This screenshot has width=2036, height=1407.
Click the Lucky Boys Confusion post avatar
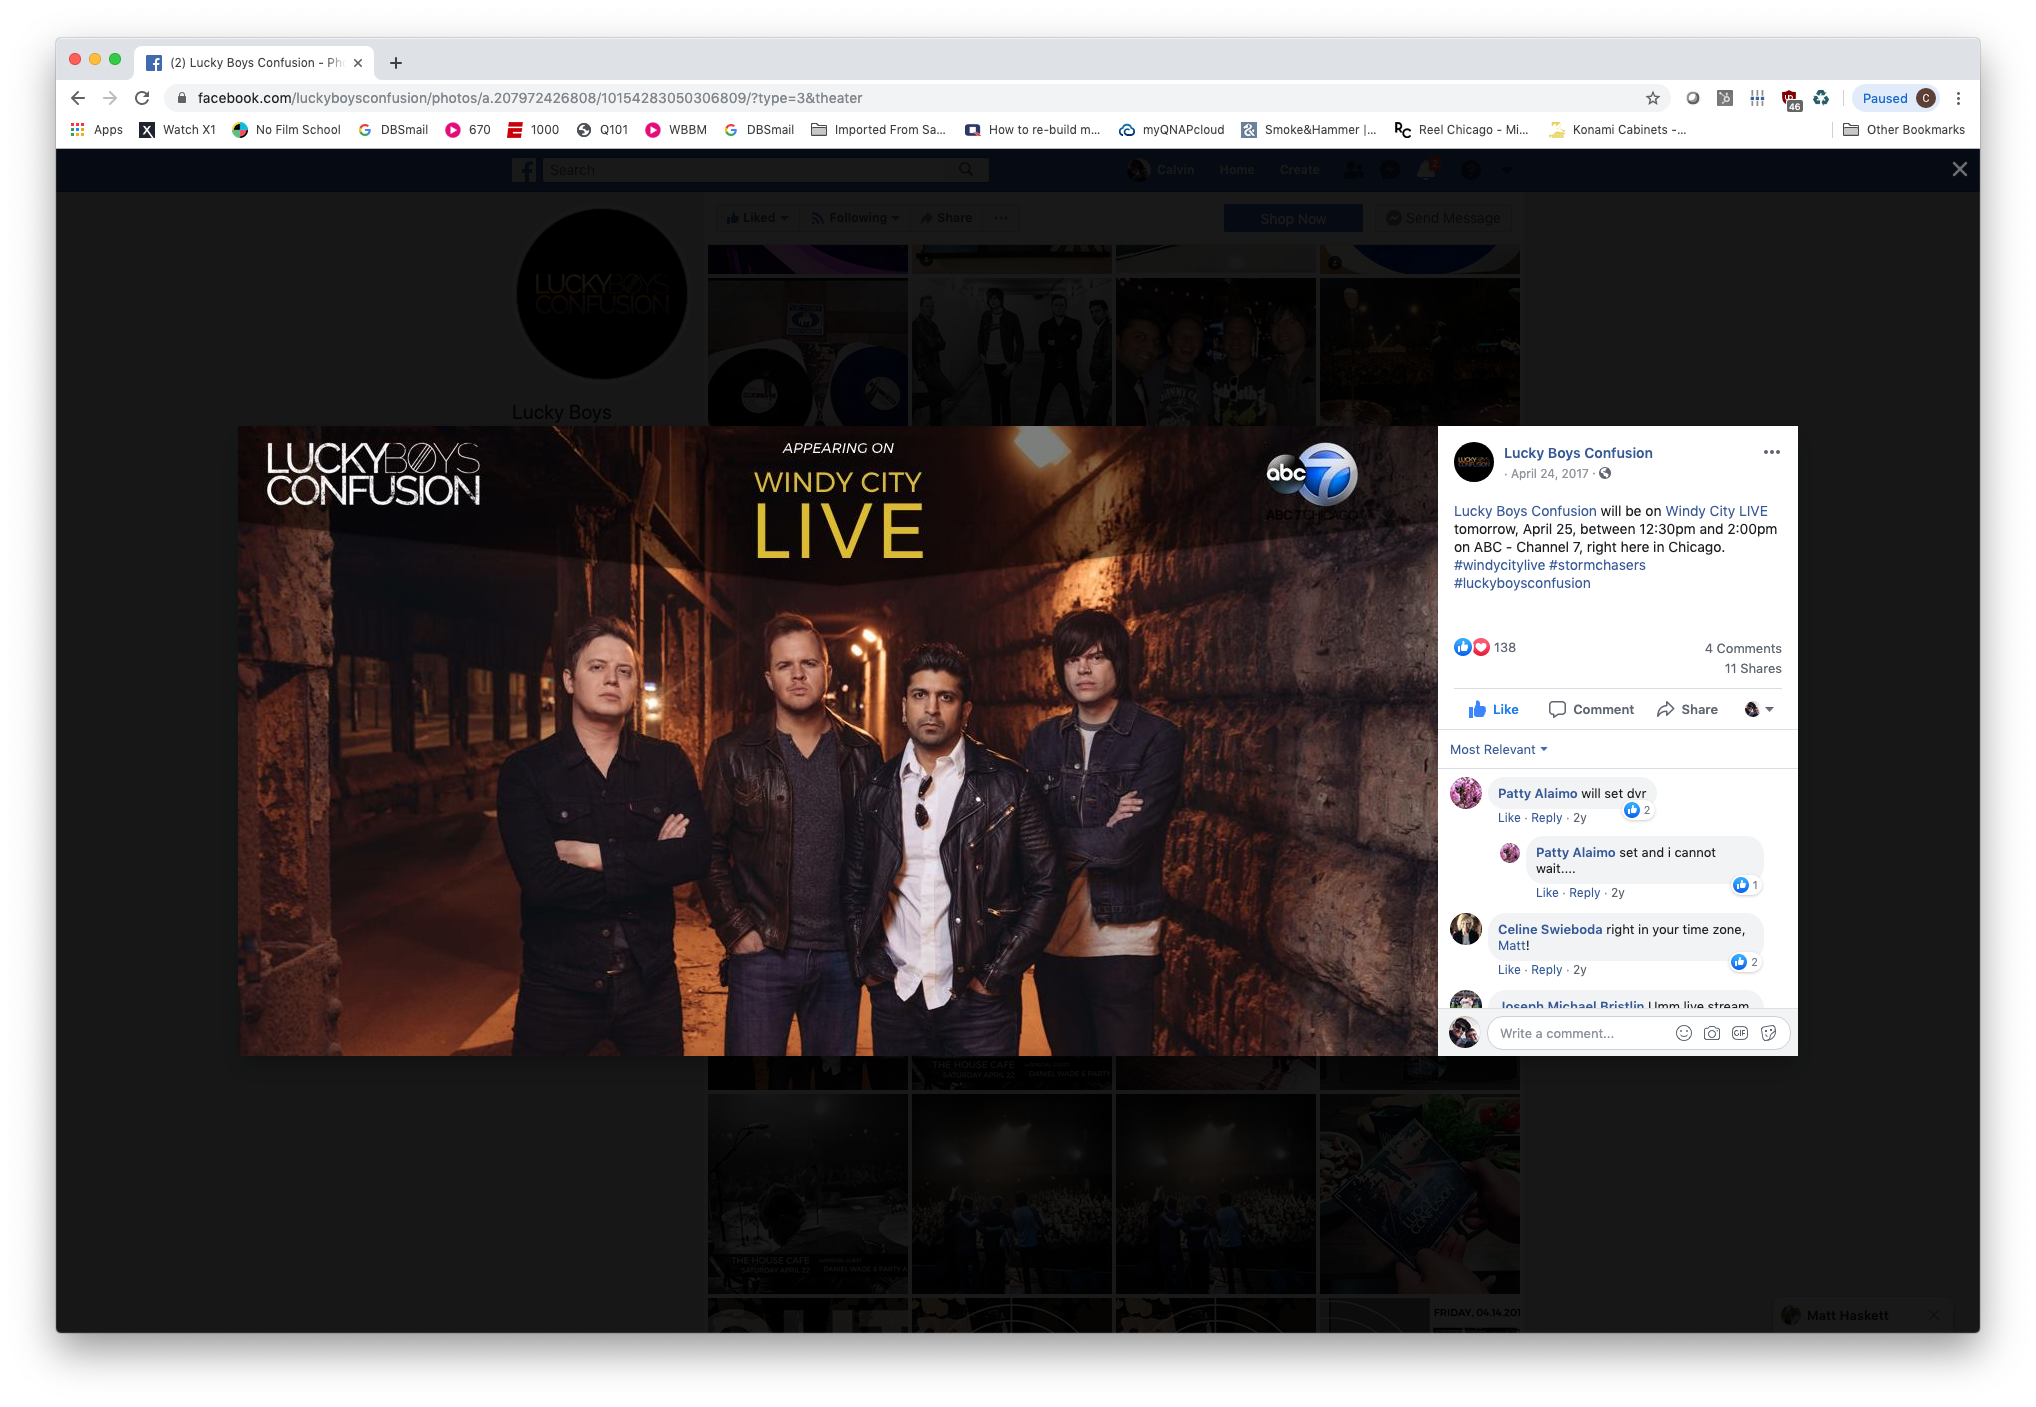pos(1474,461)
